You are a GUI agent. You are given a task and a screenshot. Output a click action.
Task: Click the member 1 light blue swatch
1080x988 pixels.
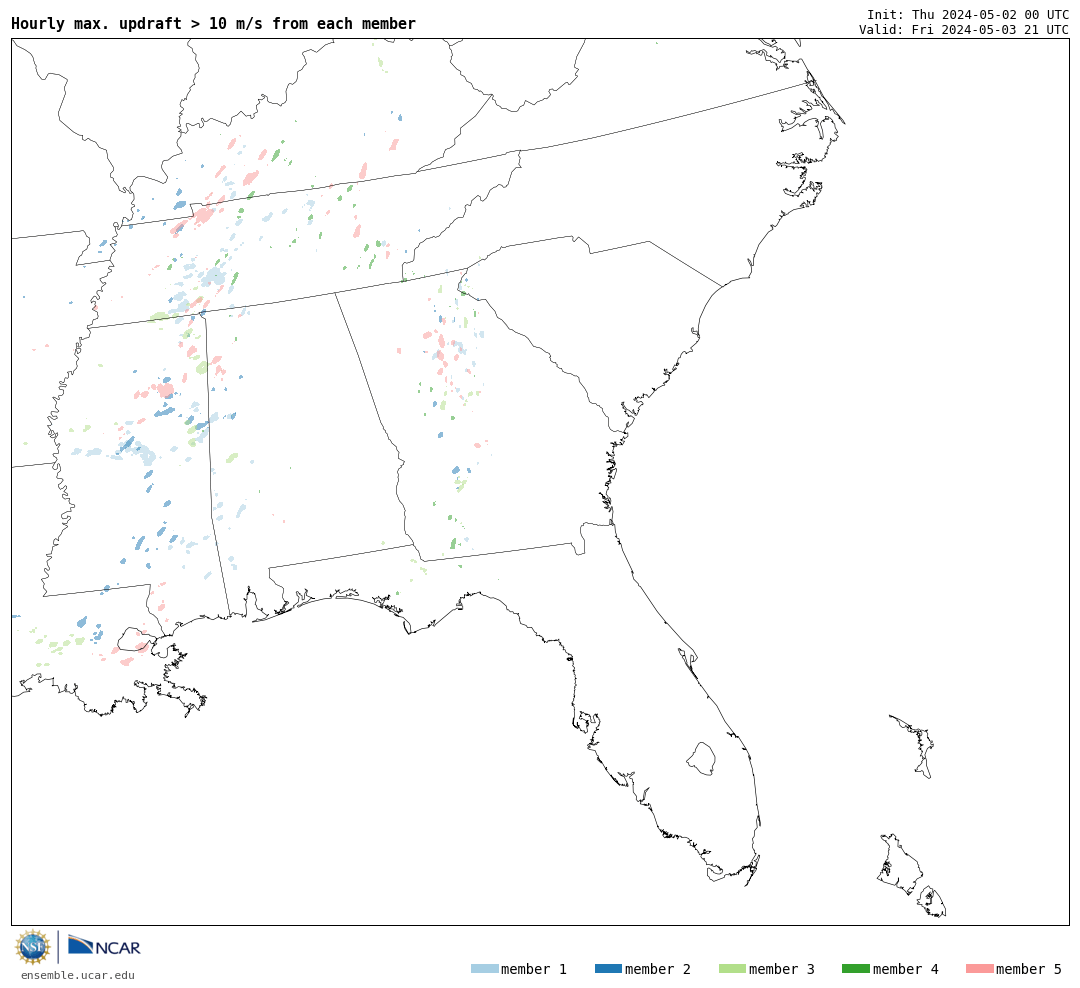(x=485, y=969)
